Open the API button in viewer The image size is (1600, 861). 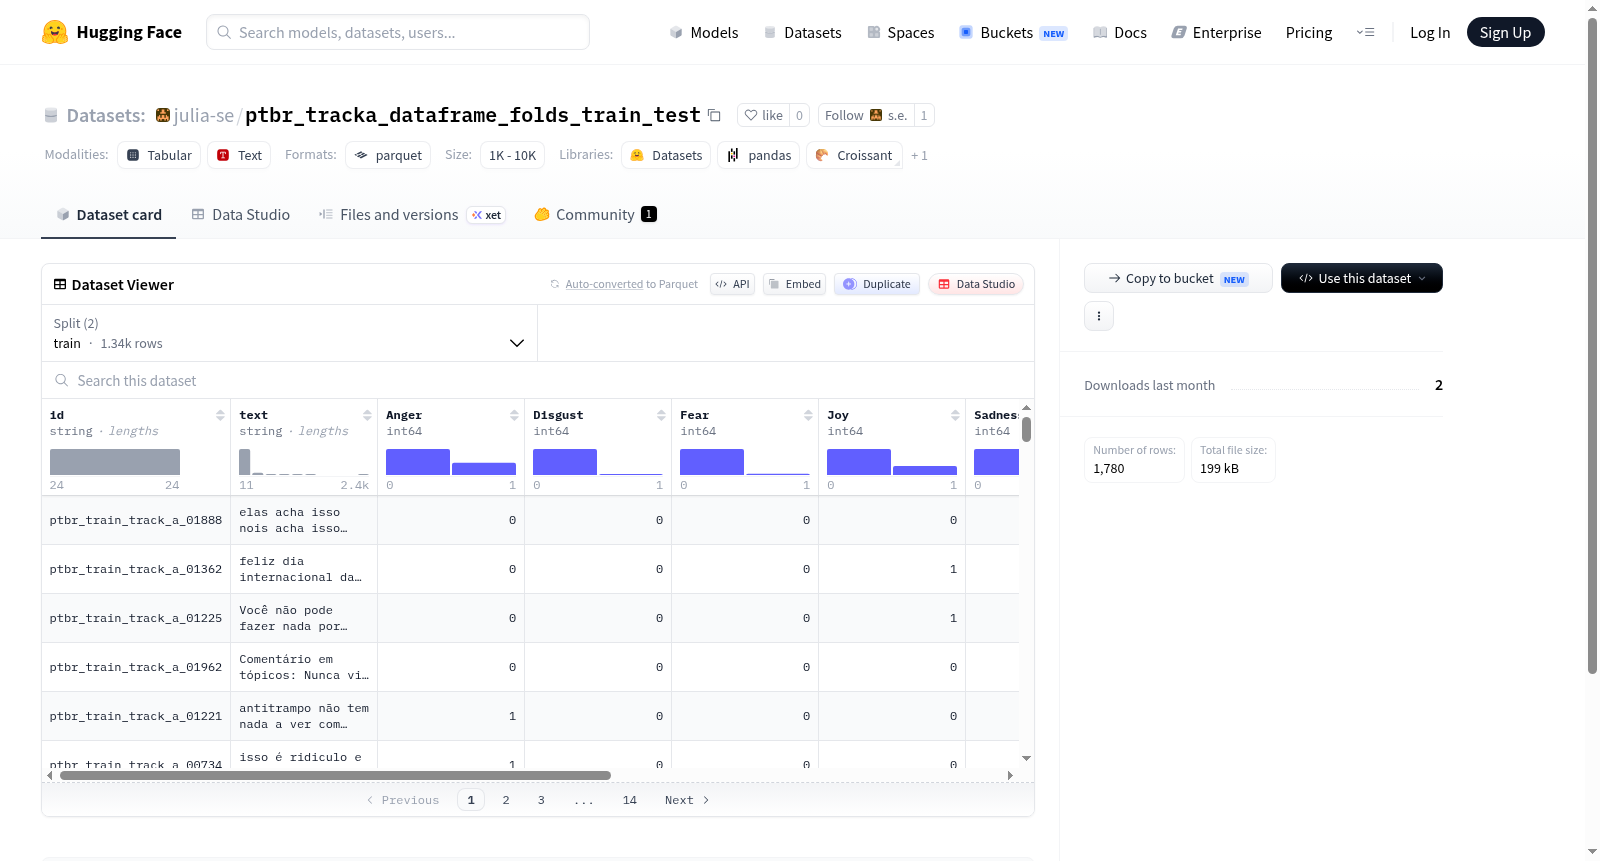tap(732, 284)
